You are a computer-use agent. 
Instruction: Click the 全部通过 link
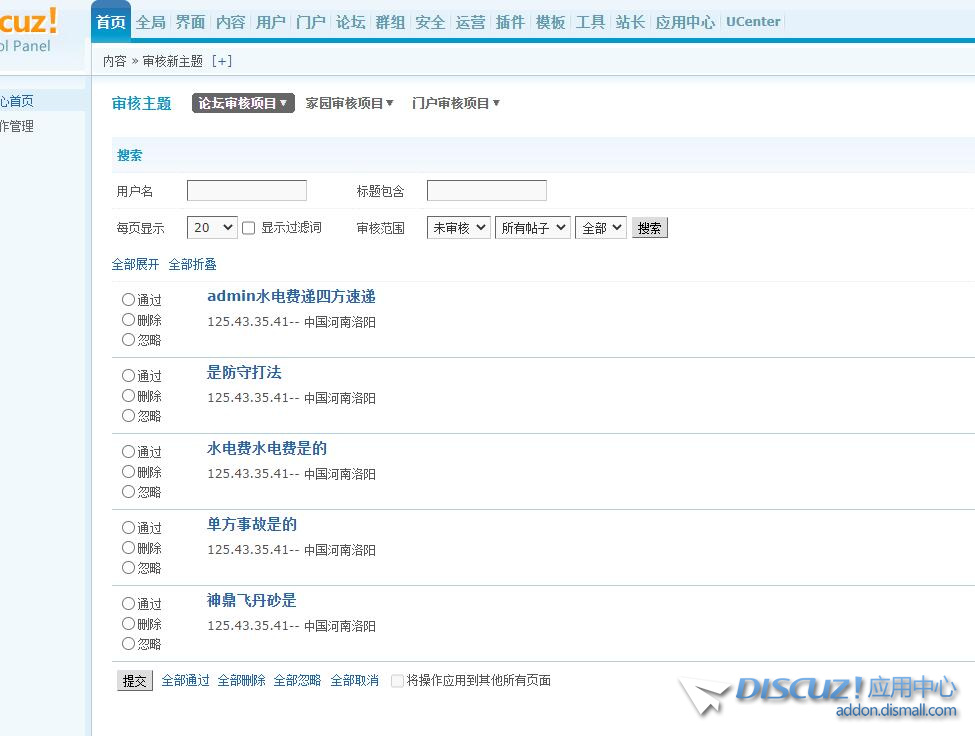point(185,681)
